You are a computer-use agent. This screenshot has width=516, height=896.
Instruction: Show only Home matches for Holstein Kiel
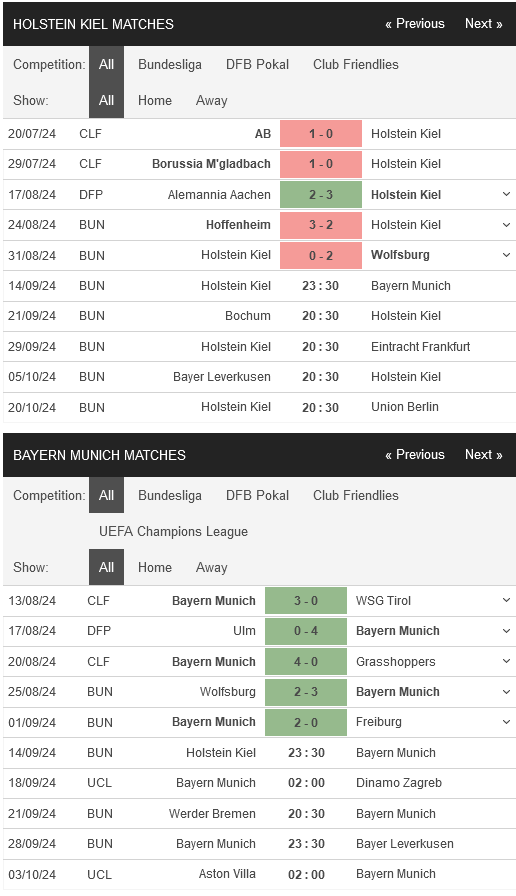155,101
